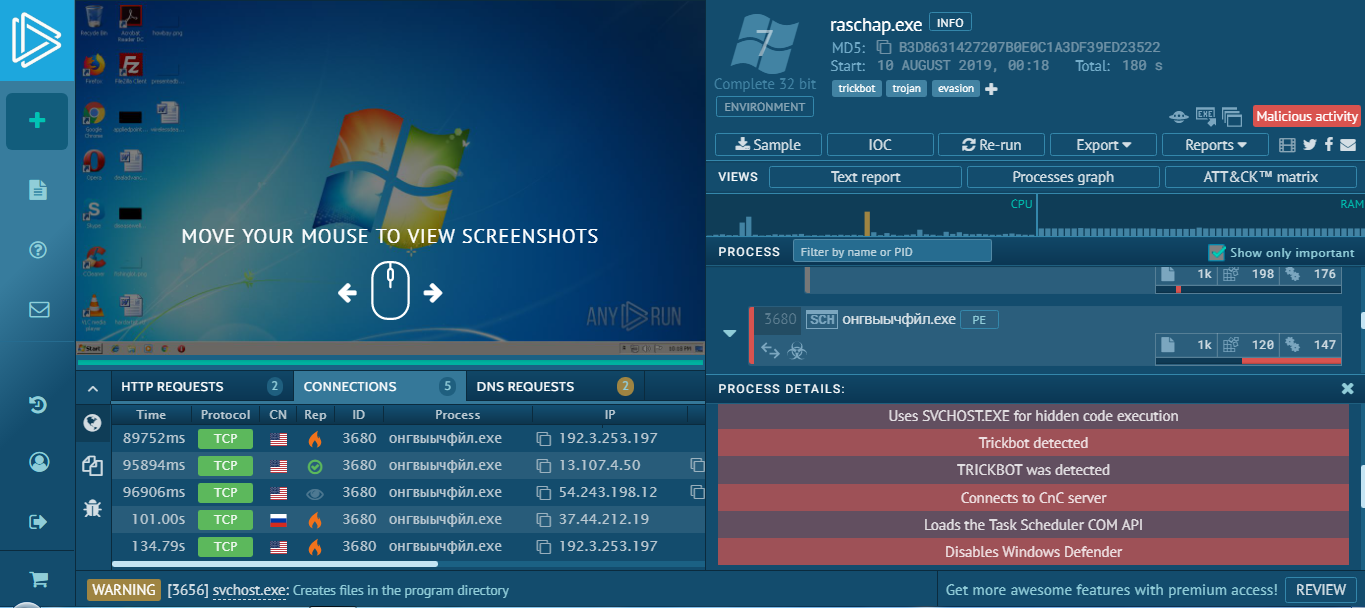1365x608 pixels.
Task: Open the svchost.exe link in warning bar
Action: (250, 590)
